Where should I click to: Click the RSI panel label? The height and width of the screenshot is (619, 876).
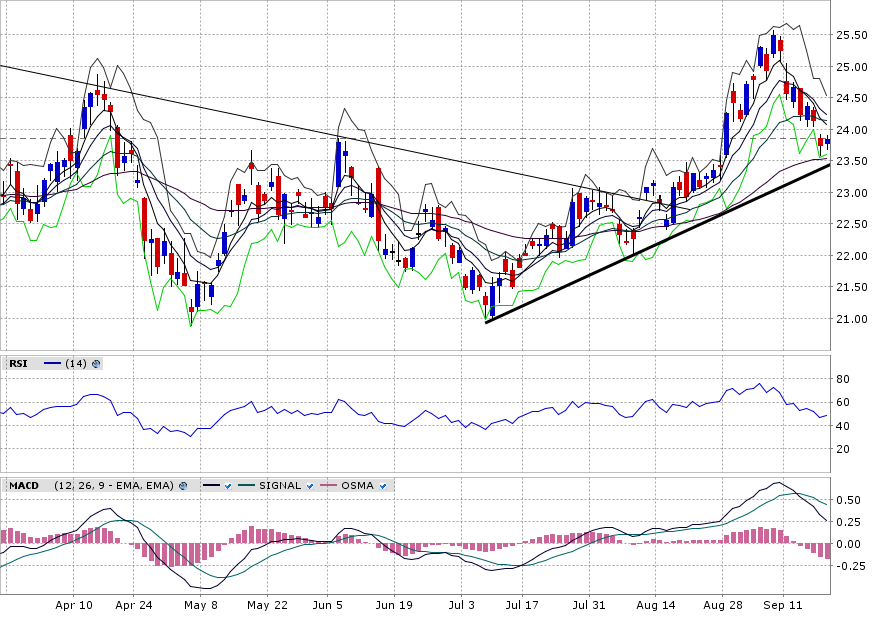point(18,364)
